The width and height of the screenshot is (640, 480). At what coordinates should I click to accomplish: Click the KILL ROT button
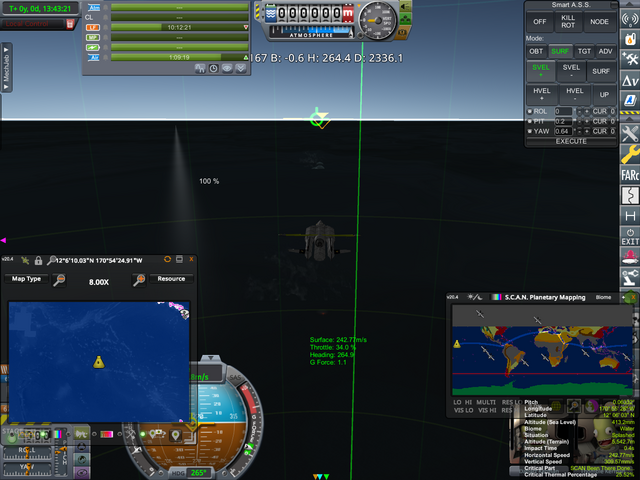tap(568, 22)
